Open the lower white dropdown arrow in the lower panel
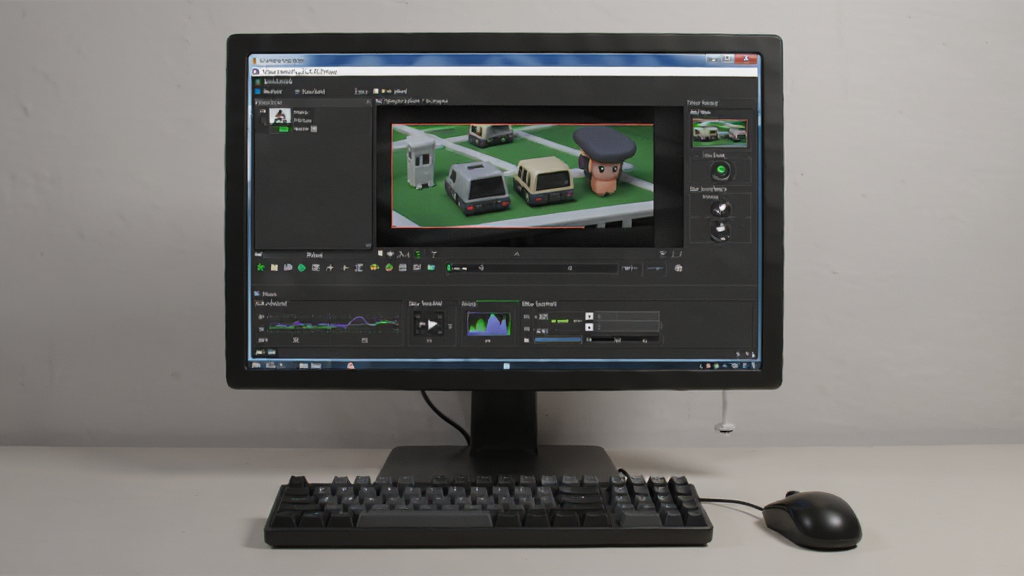Image resolution: width=1024 pixels, height=576 pixels. tap(589, 327)
